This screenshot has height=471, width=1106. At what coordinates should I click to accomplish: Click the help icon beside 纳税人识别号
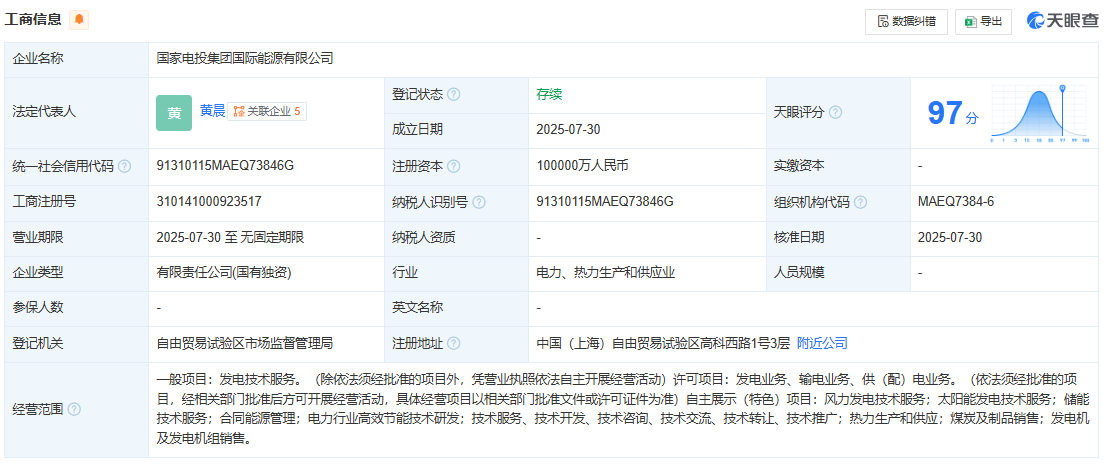(479, 202)
